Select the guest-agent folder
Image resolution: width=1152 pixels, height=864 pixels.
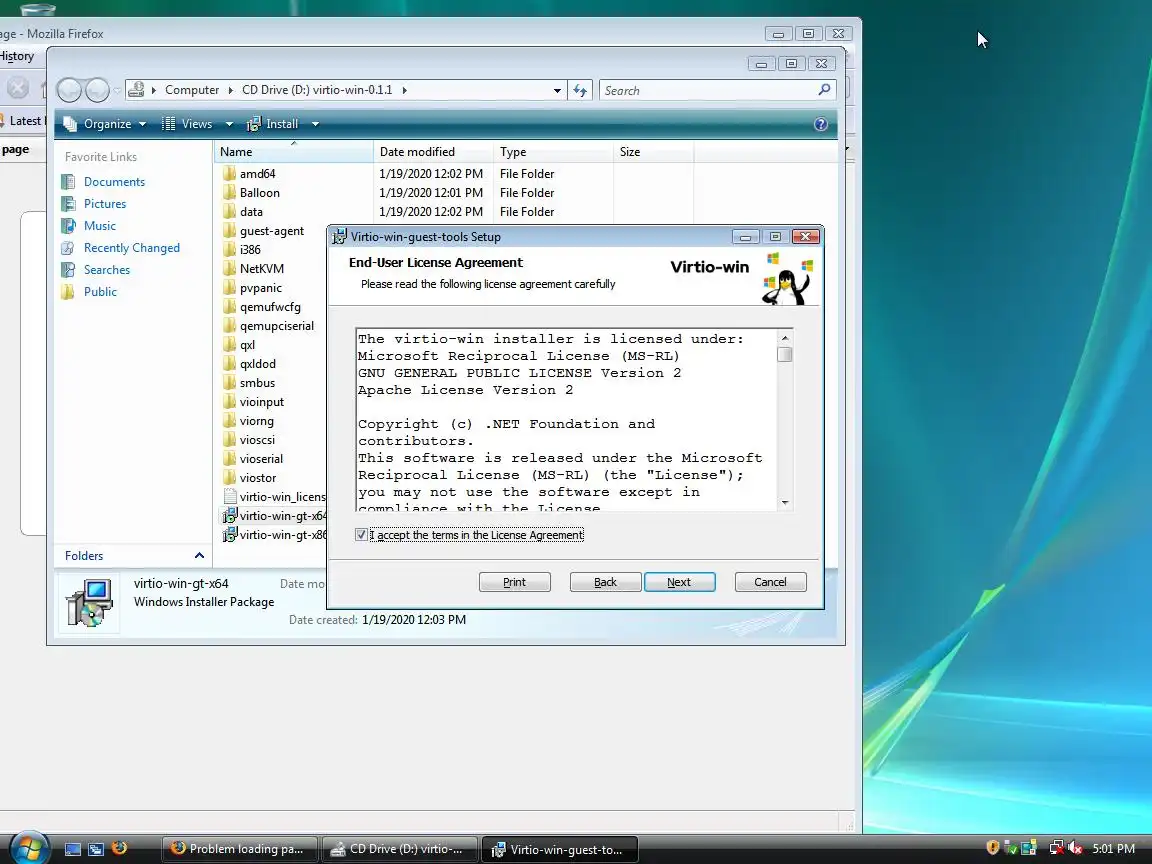pyautogui.click(x=271, y=231)
